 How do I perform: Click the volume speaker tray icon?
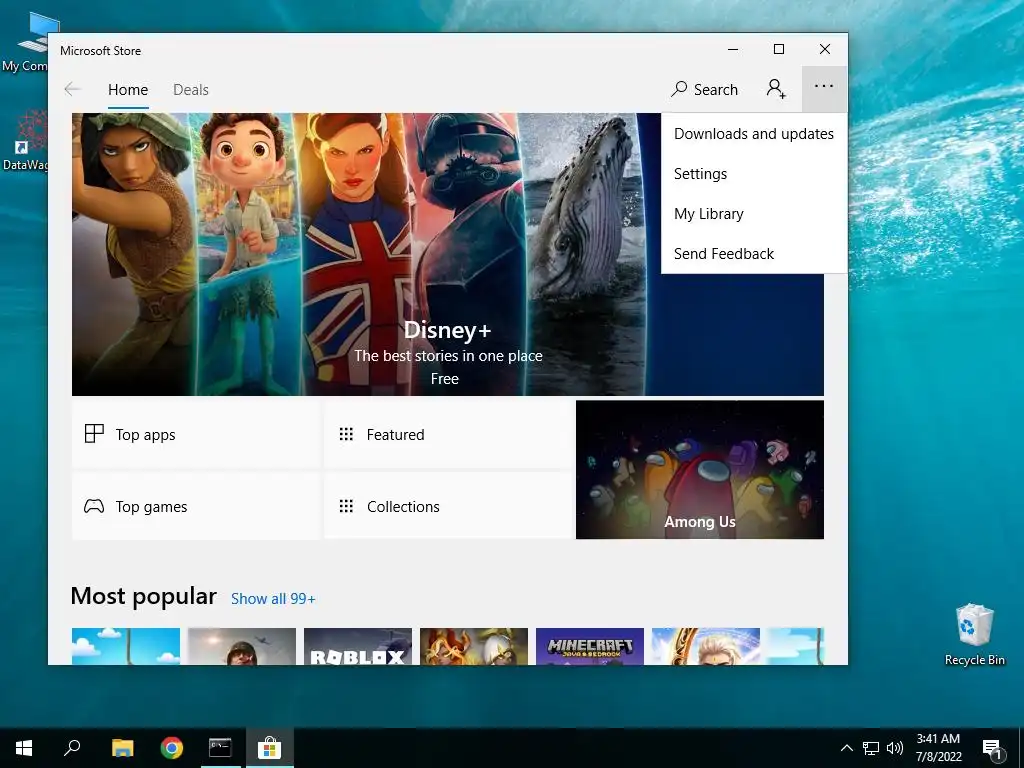pyautogui.click(x=895, y=748)
